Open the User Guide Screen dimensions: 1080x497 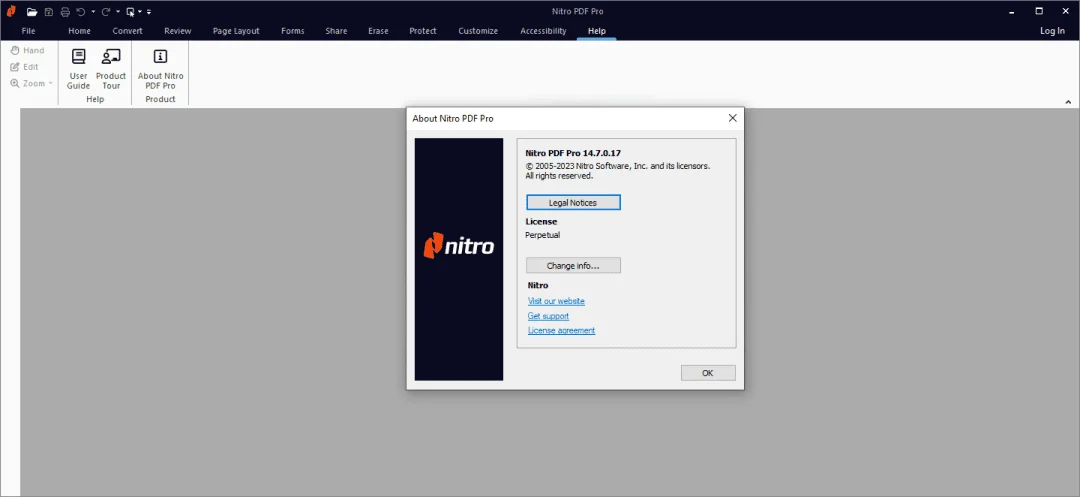coord(79,69)
